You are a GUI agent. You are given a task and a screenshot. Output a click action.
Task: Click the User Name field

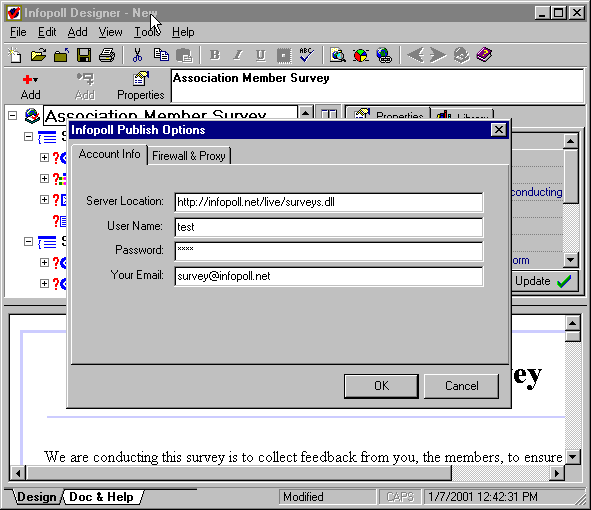pos(329,227)
